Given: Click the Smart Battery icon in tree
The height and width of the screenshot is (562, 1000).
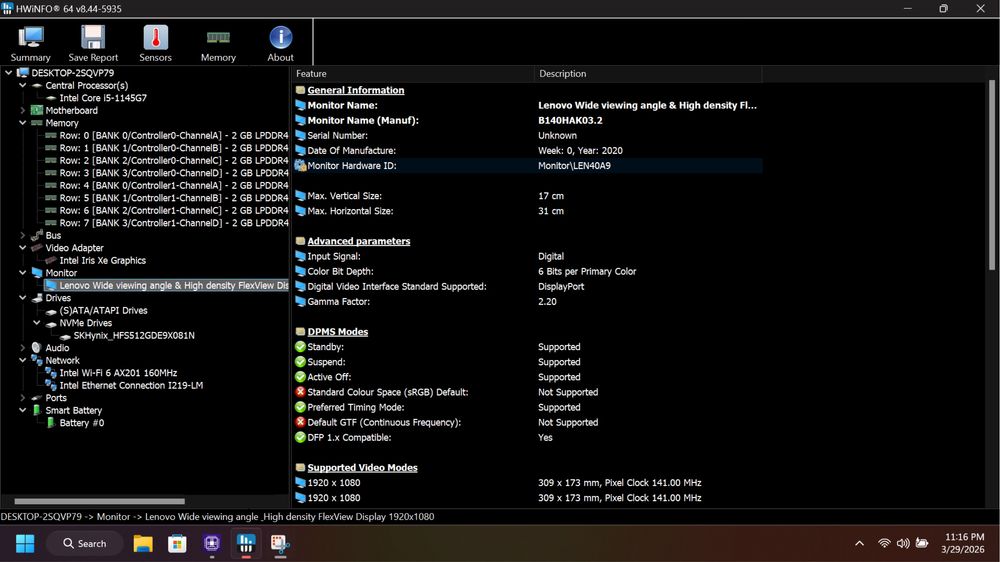Looking at the screenshot, I should point(36,410).
